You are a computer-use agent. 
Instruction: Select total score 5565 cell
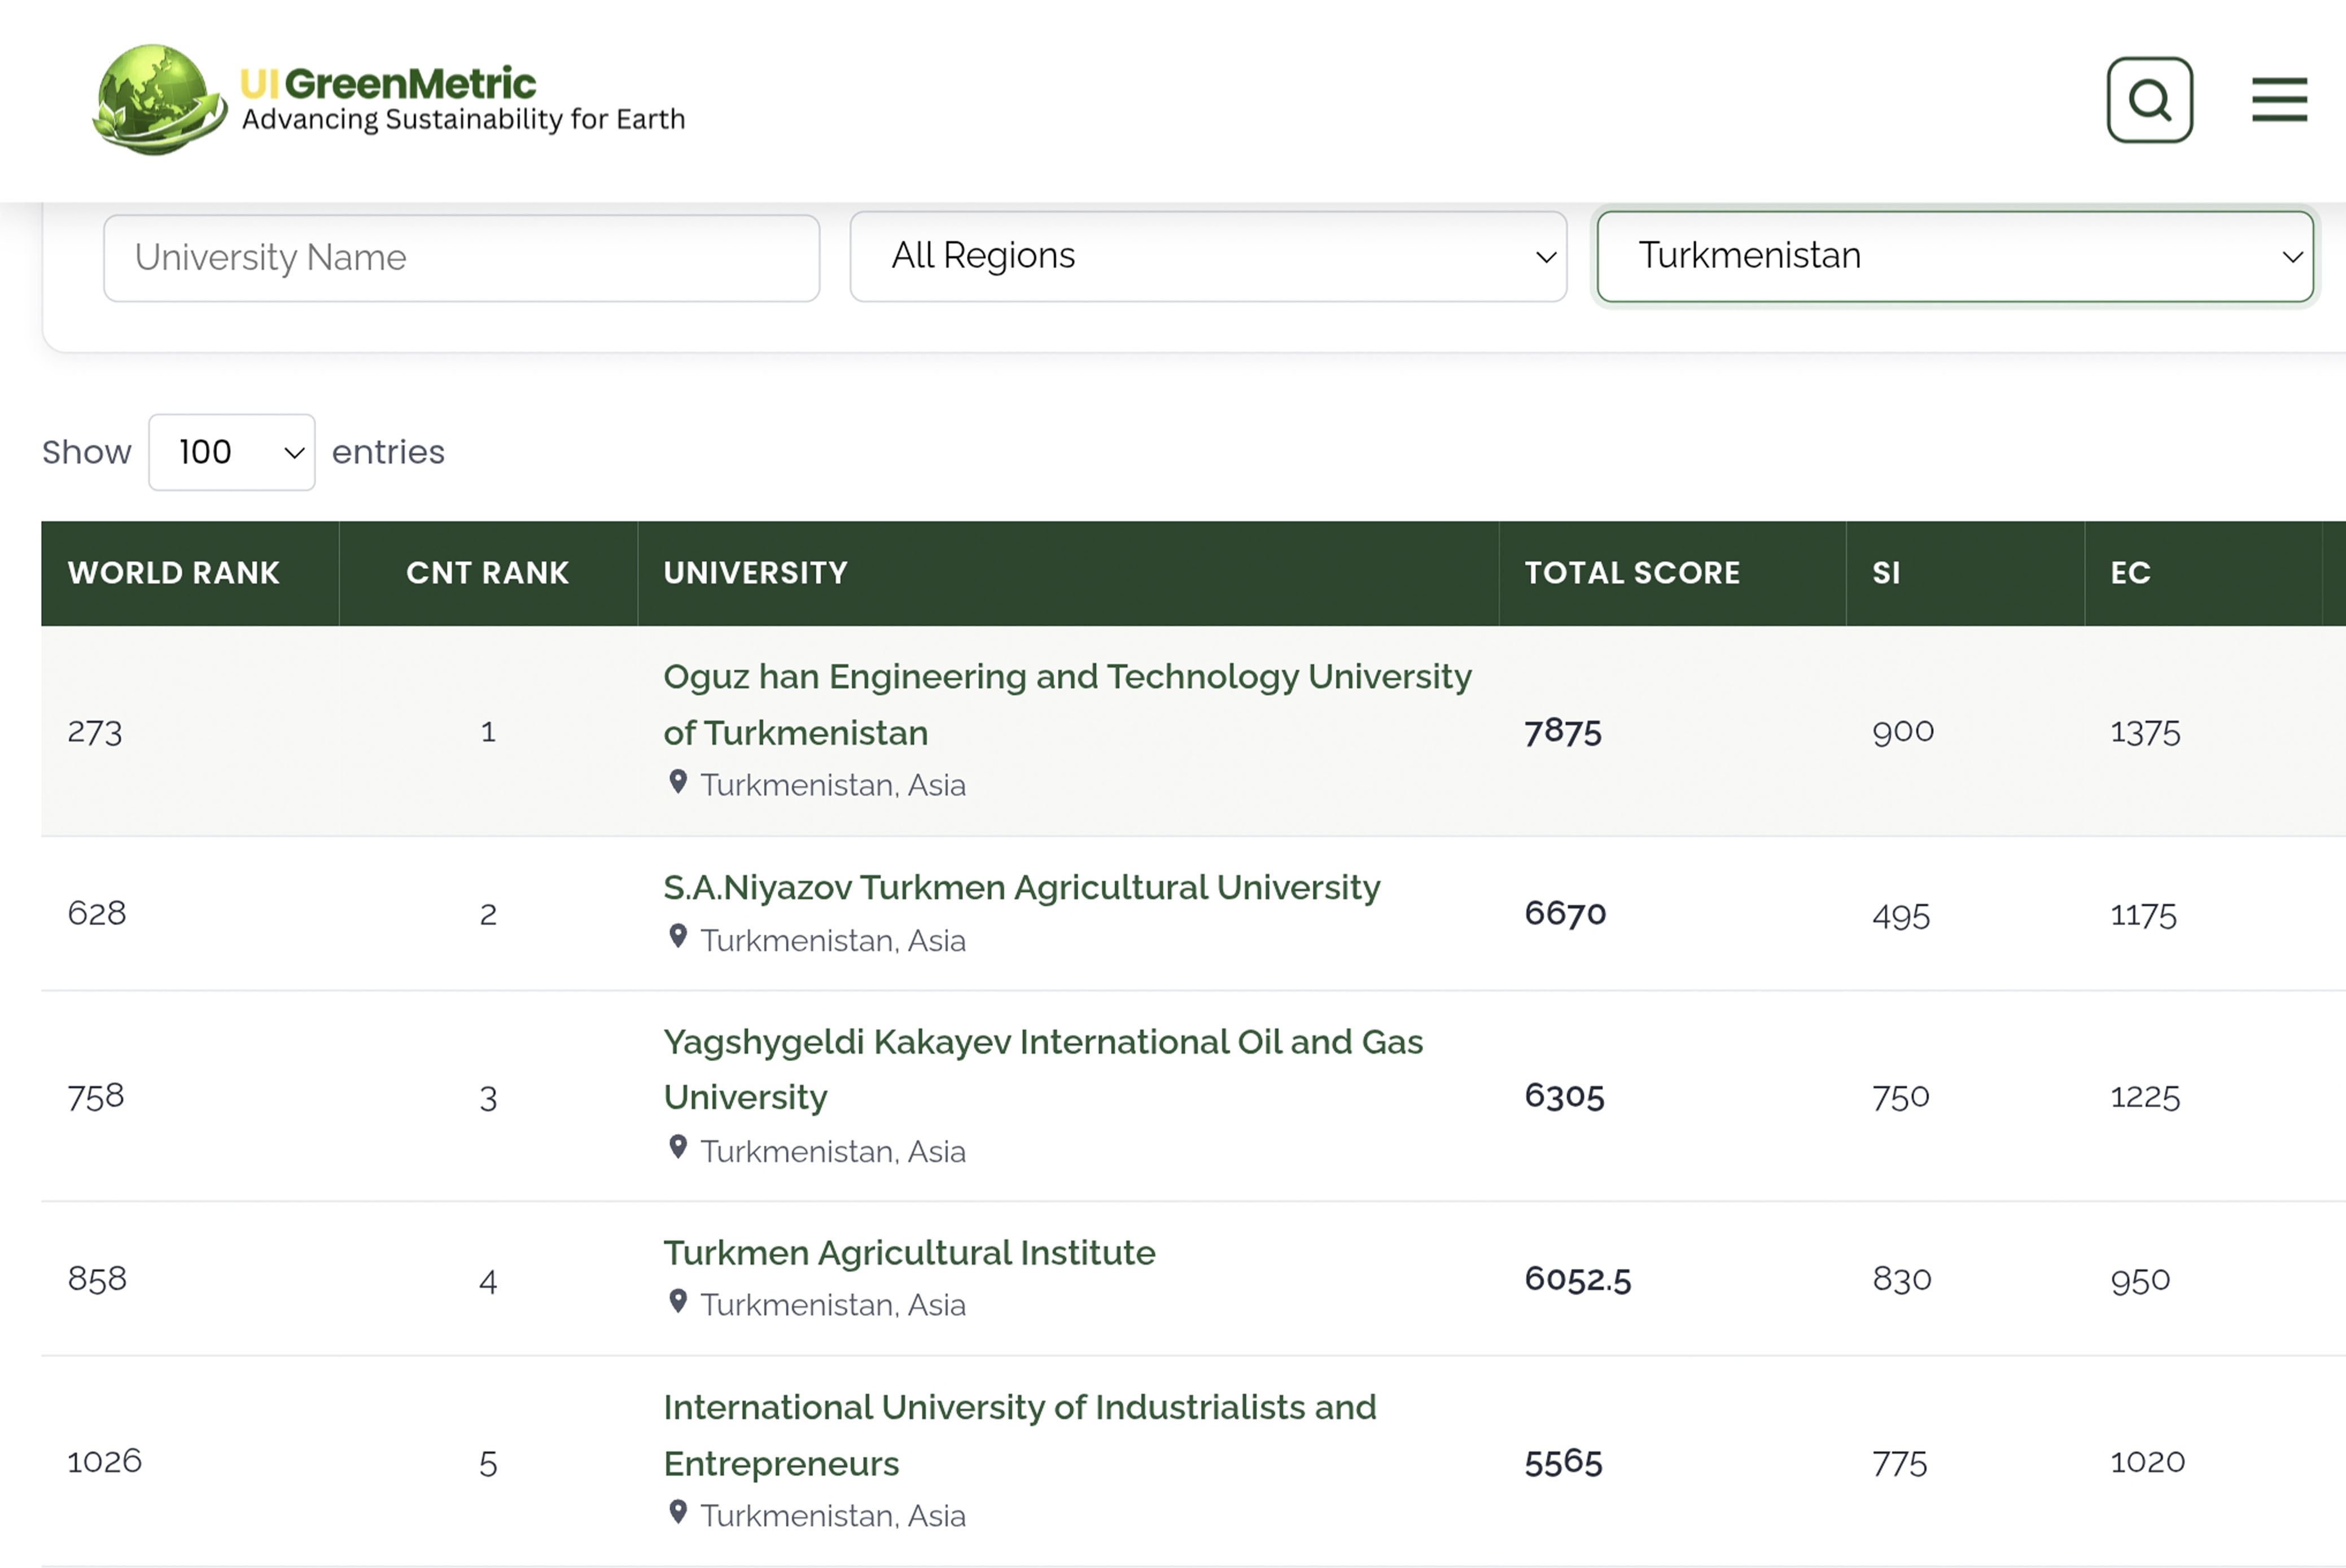click(1563, 1463)
